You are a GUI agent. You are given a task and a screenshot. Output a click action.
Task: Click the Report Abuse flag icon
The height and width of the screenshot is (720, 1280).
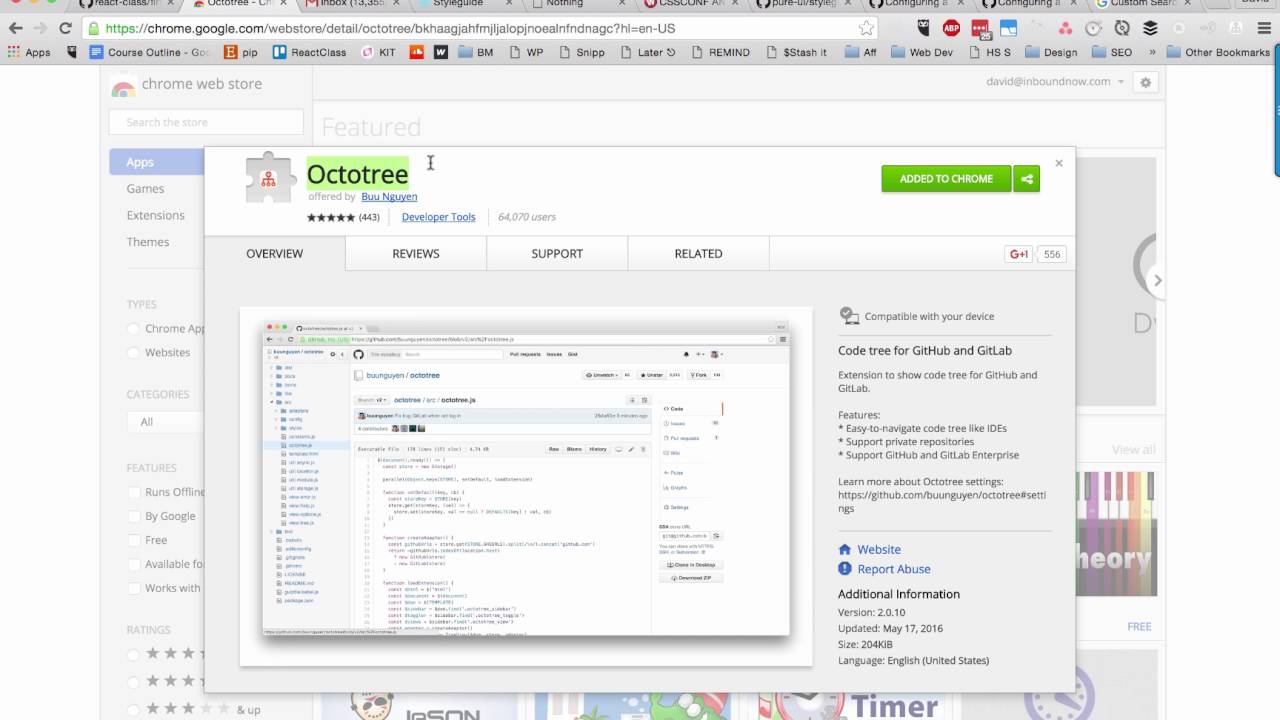[x=845, y=569]
